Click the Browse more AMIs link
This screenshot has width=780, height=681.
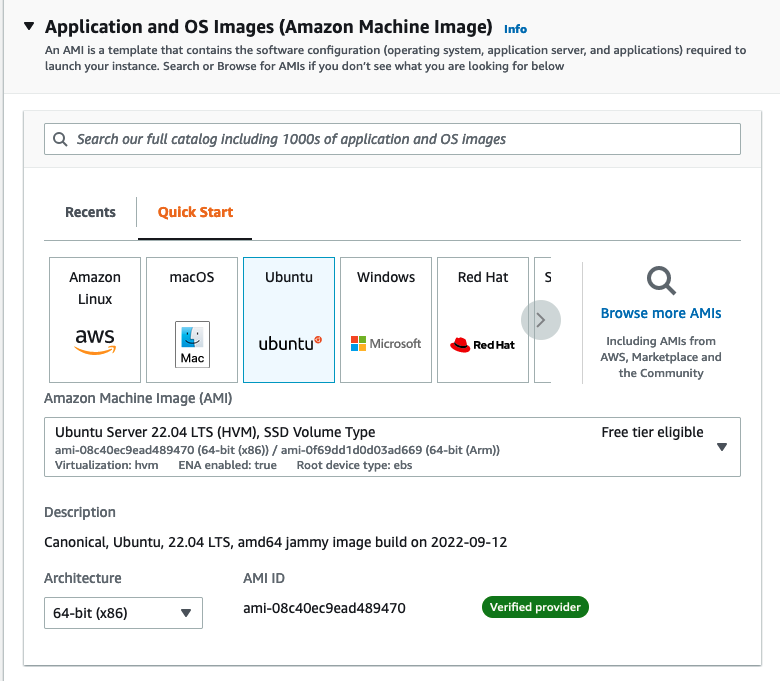[661, 313]
